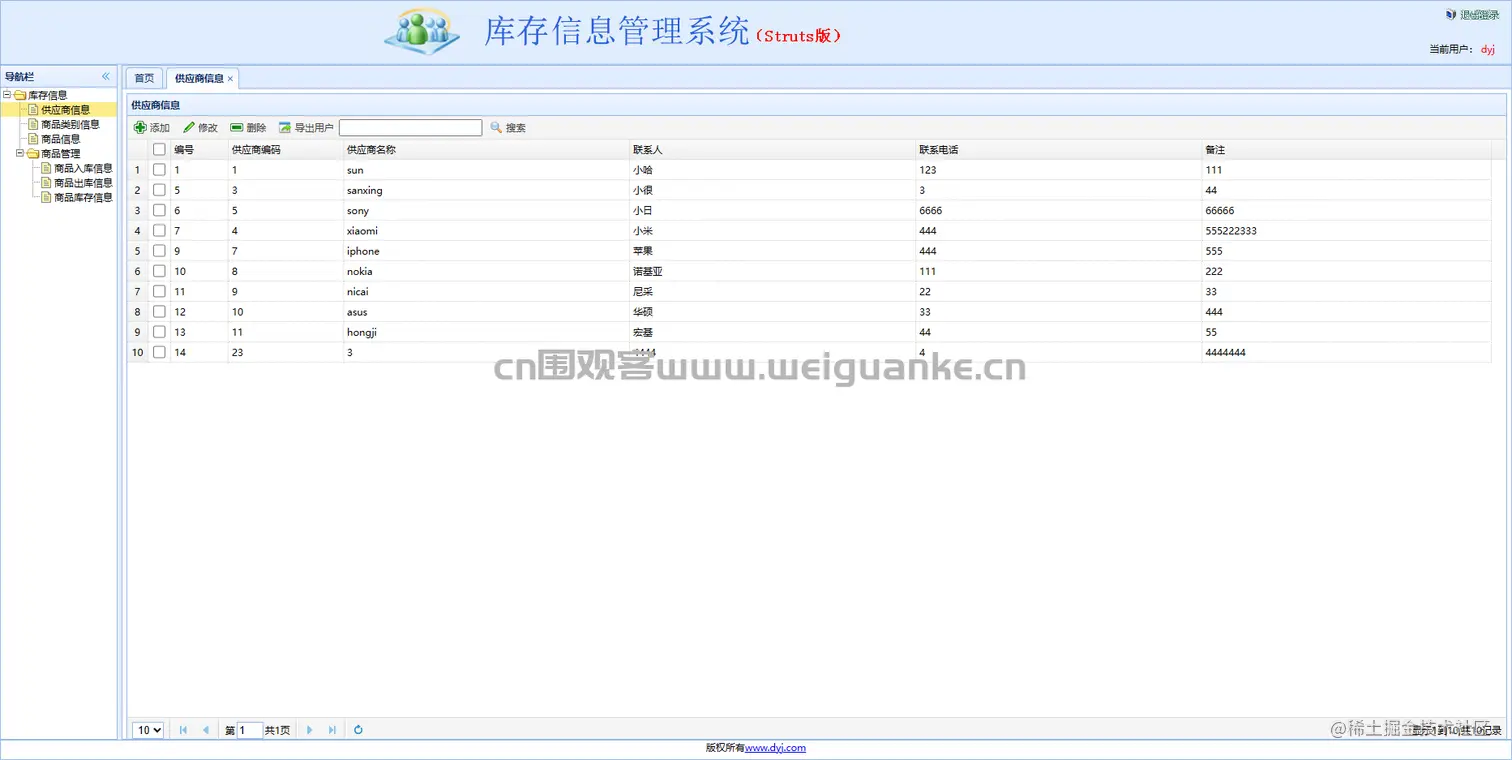Click the 删除 minus icon

tap(237, 128)
